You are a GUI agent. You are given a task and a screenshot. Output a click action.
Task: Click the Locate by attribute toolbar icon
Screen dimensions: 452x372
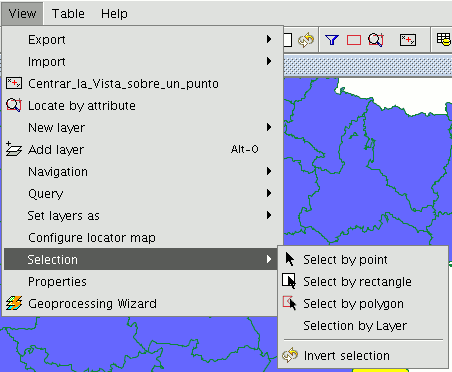(x=376, y=40)
